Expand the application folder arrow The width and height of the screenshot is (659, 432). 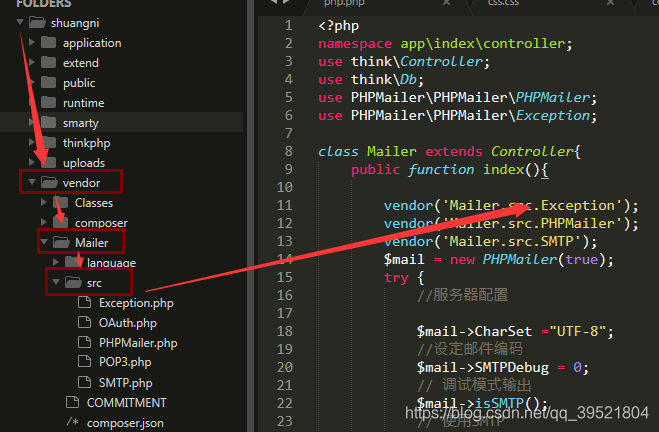coord(32,42)
